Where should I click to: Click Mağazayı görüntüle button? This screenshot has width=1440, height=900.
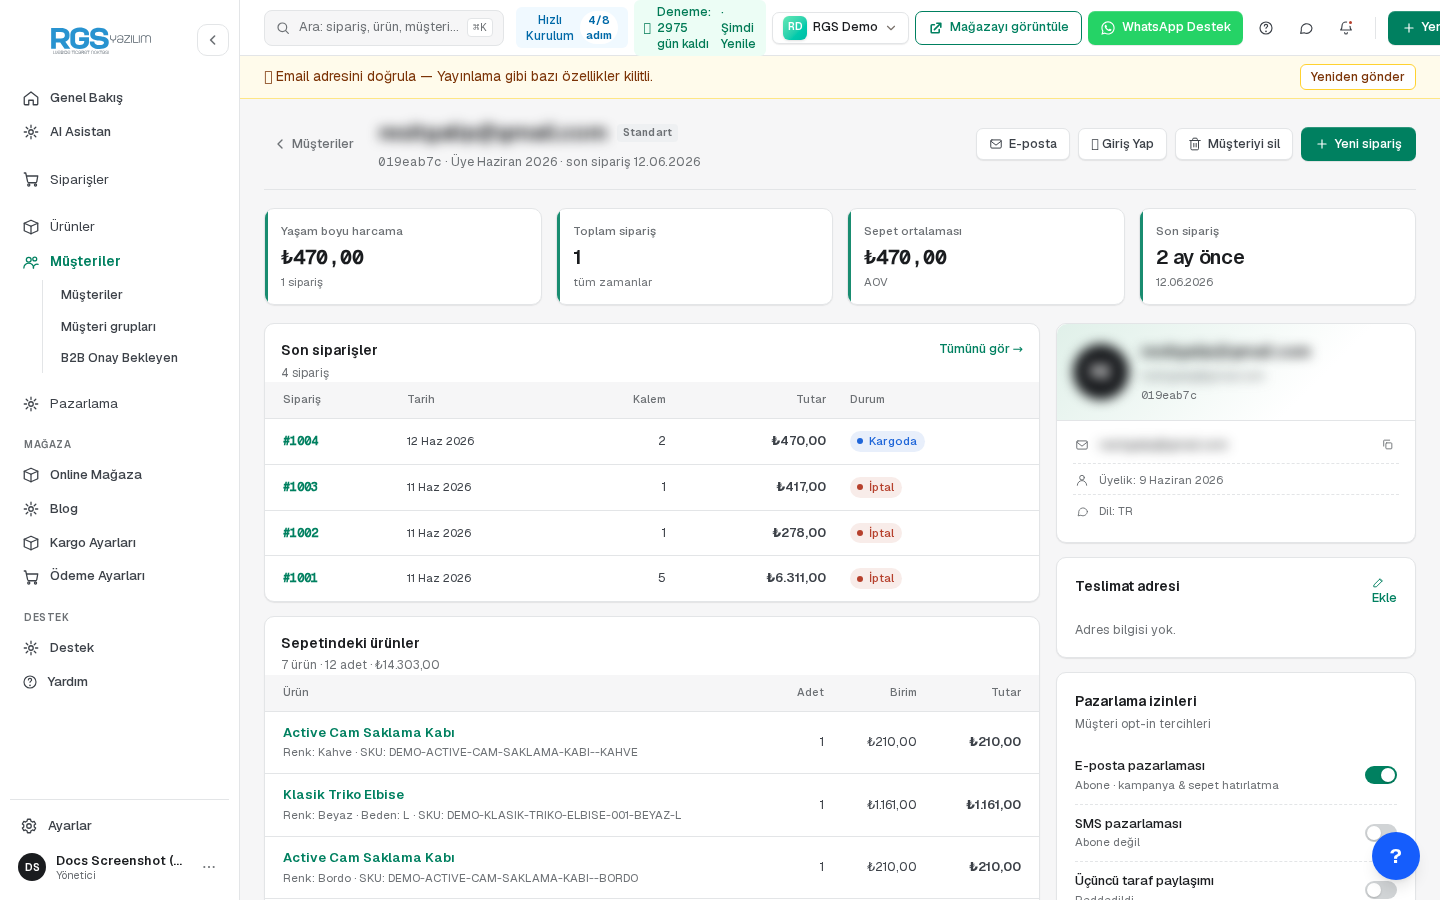tap(998, 28)
